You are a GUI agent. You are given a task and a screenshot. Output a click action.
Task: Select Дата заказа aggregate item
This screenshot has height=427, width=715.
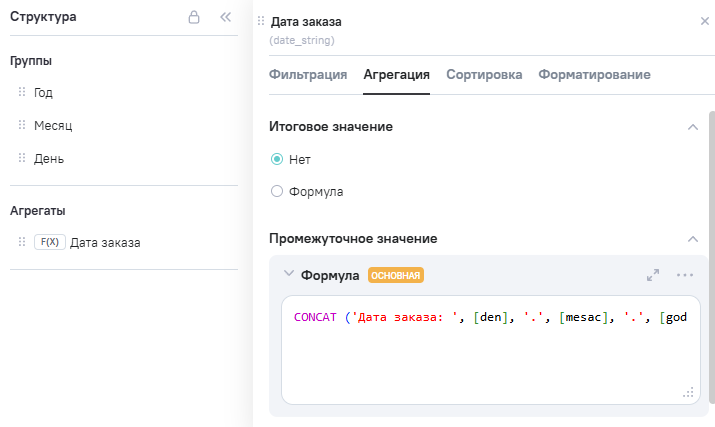pyautogui.click(x=105, y=242)
